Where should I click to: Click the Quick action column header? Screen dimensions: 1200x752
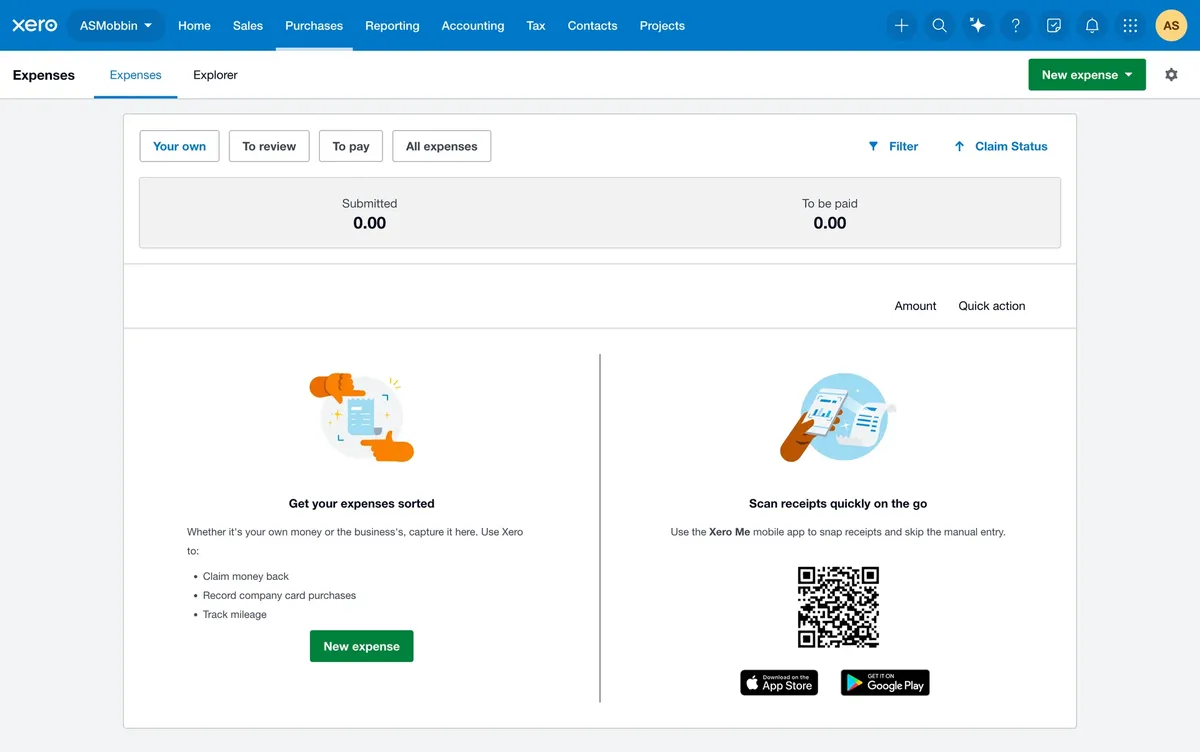pos(992,306)
